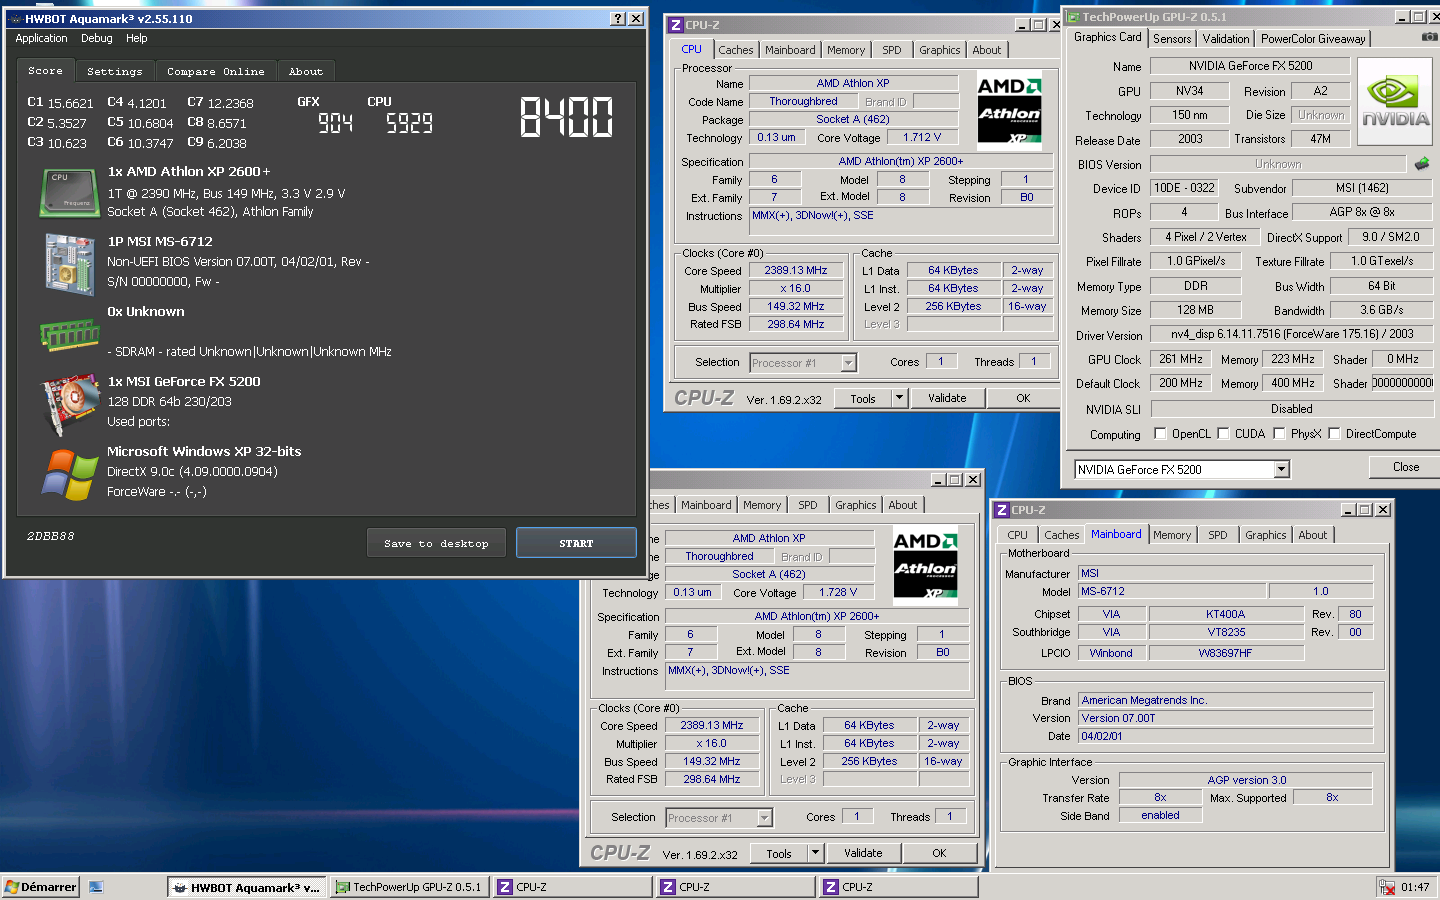1440x900 pixels.
Task: Open the About tab in HWBOT Aquamark
Action: click(x=306, y=71)
